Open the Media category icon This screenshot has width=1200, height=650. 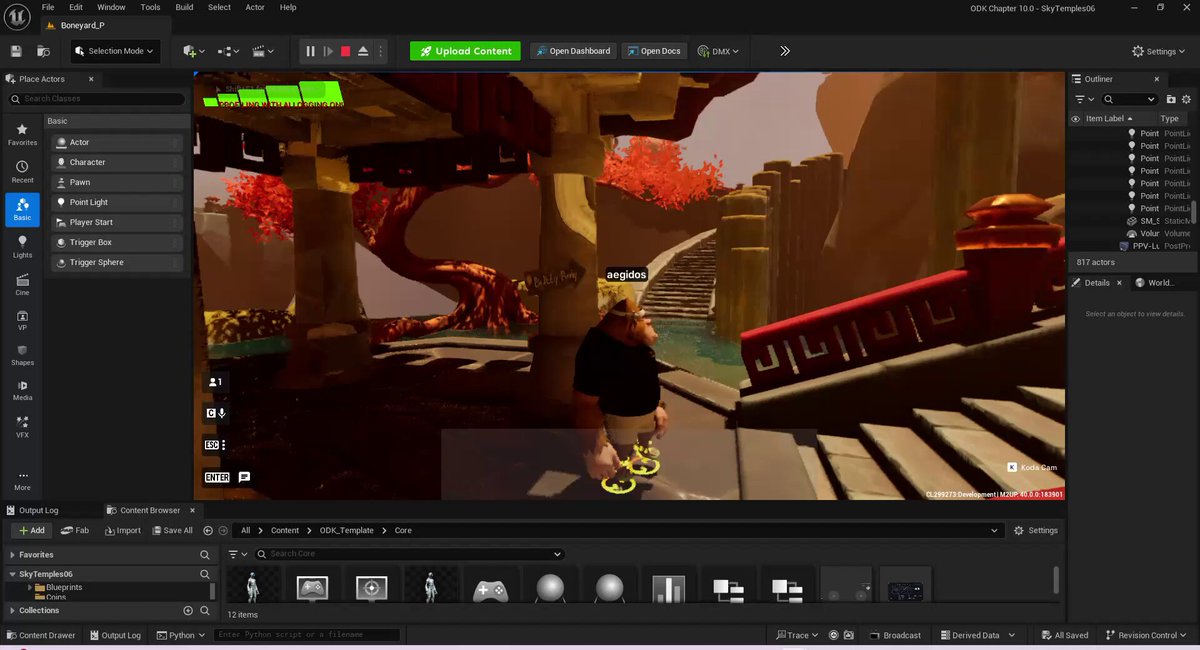(22, 390)
